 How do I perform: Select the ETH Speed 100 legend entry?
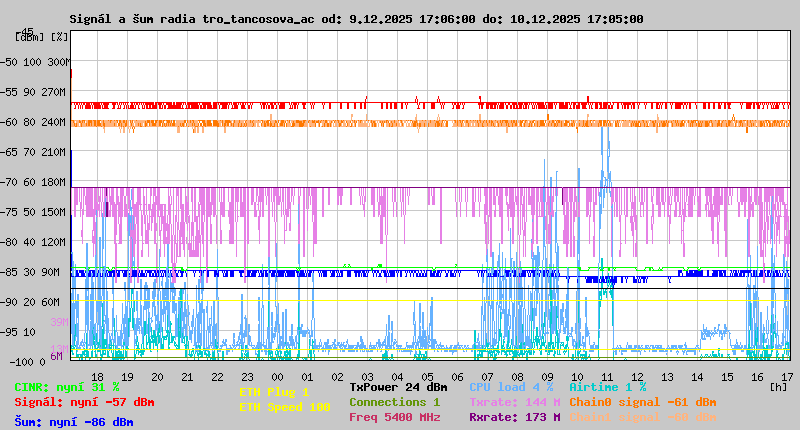[x=284, y=407]
